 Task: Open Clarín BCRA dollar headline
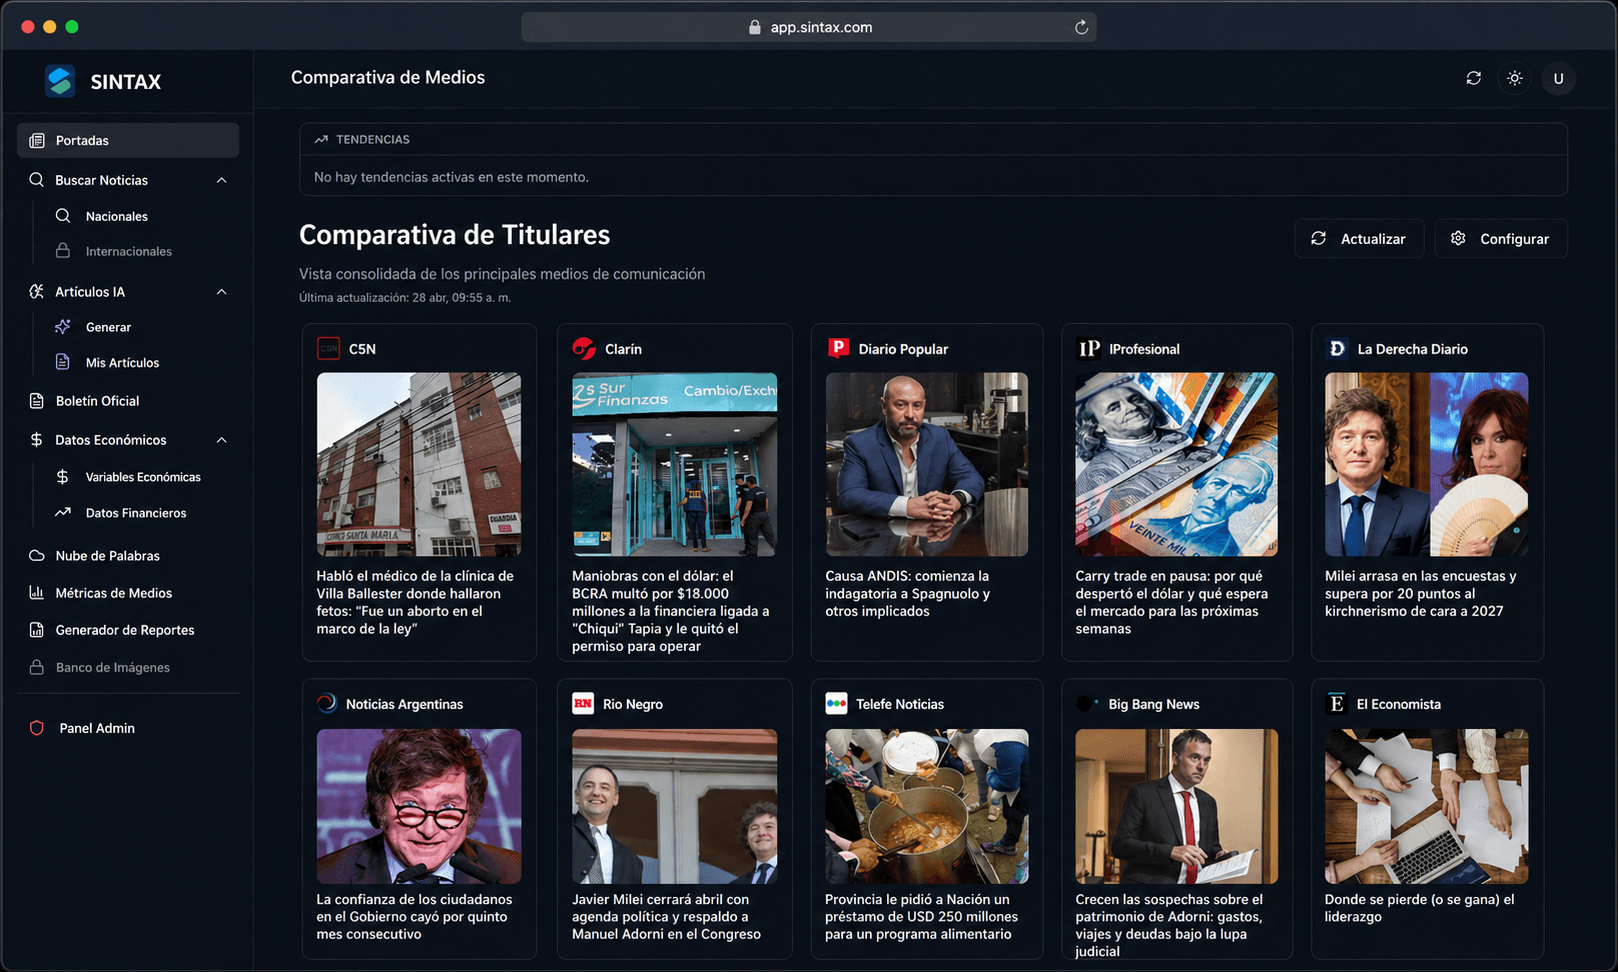[673, 611]
